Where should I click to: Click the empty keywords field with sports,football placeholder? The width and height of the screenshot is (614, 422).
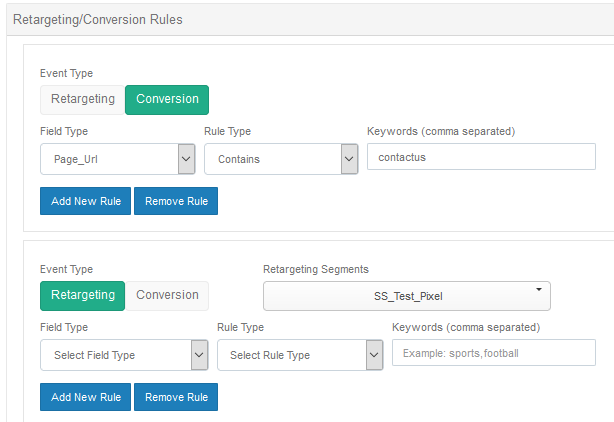[493, 353]
